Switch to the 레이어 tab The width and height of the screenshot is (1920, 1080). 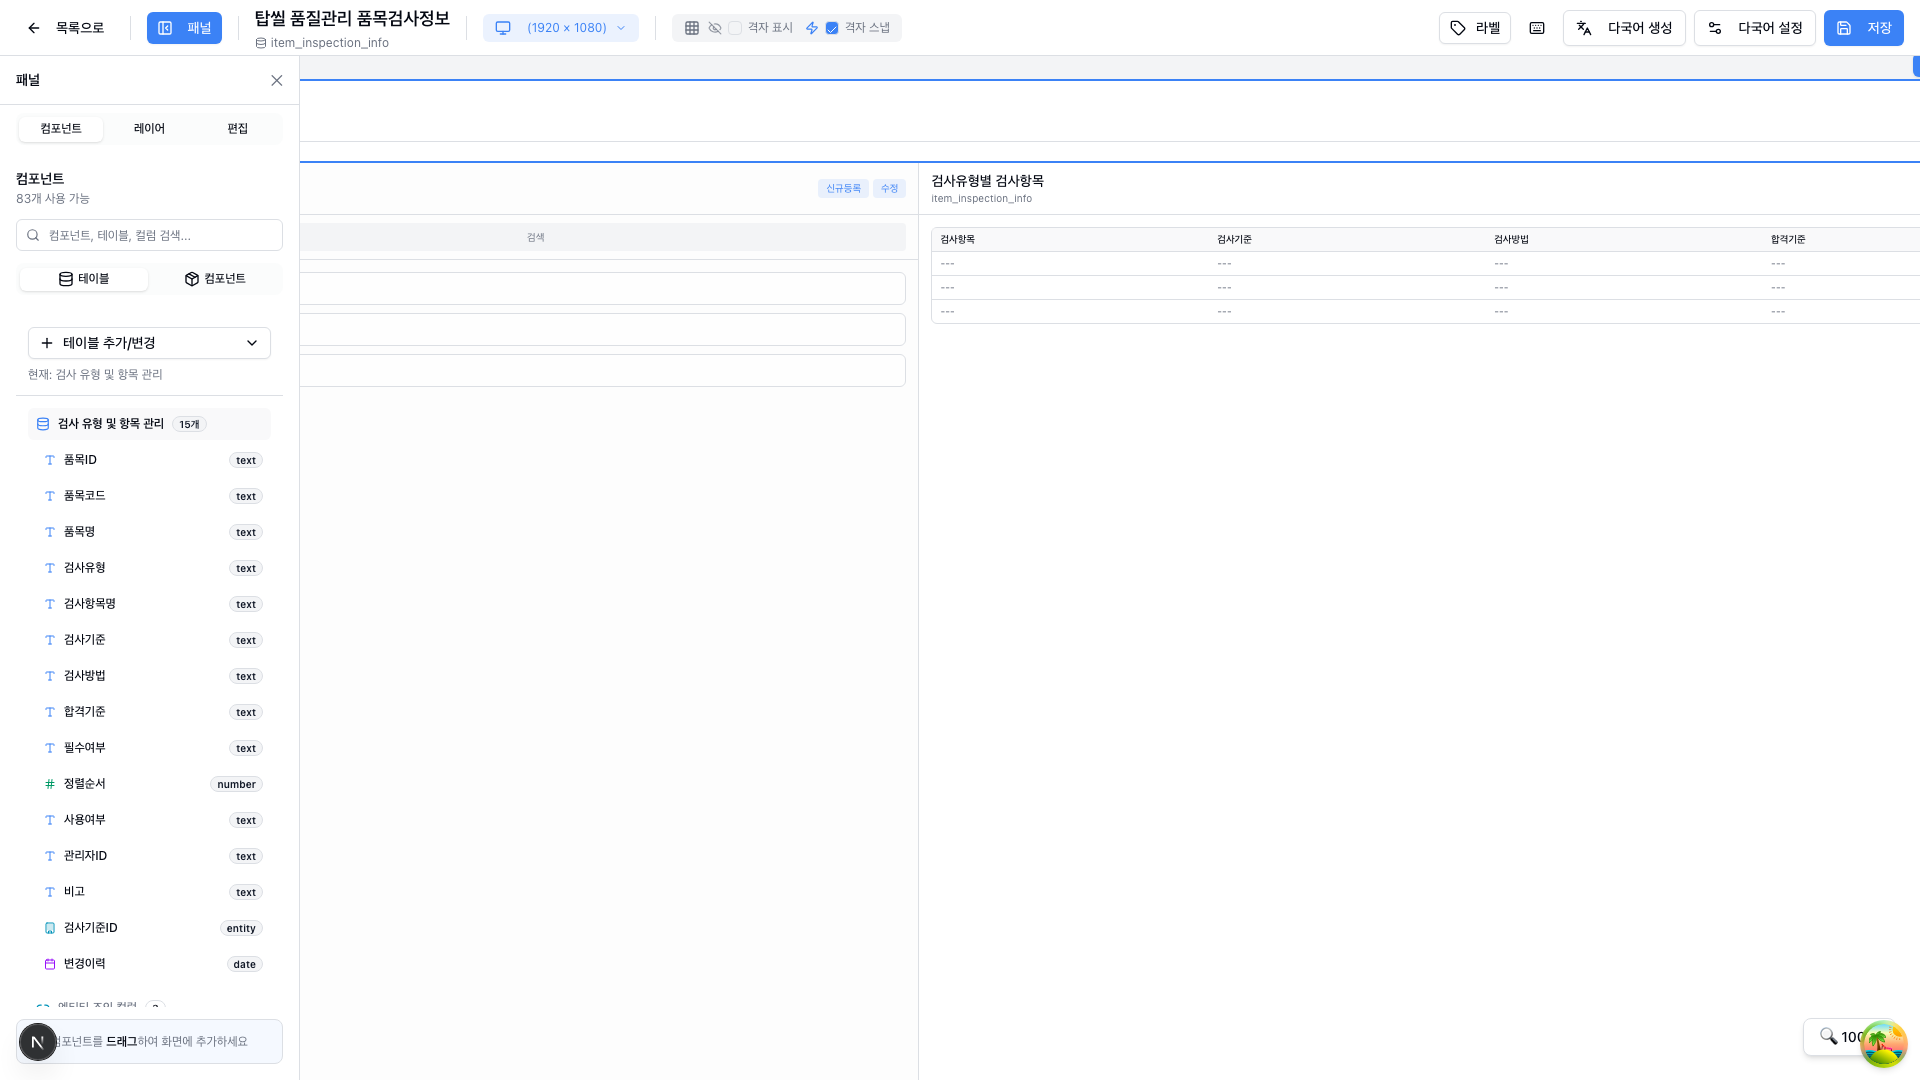click(x=149, y=129)
